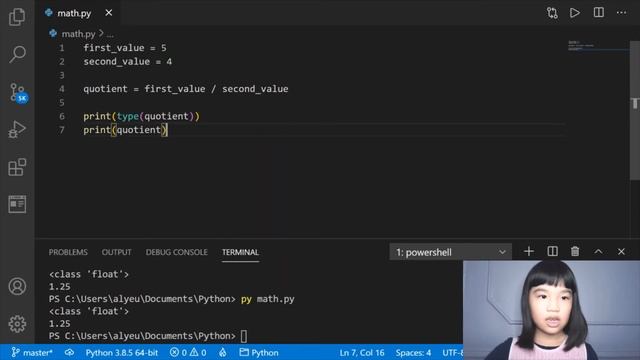The image size is (640, 360).
Task: Maximize panel size with up chevron
Action: coord(598,251)
